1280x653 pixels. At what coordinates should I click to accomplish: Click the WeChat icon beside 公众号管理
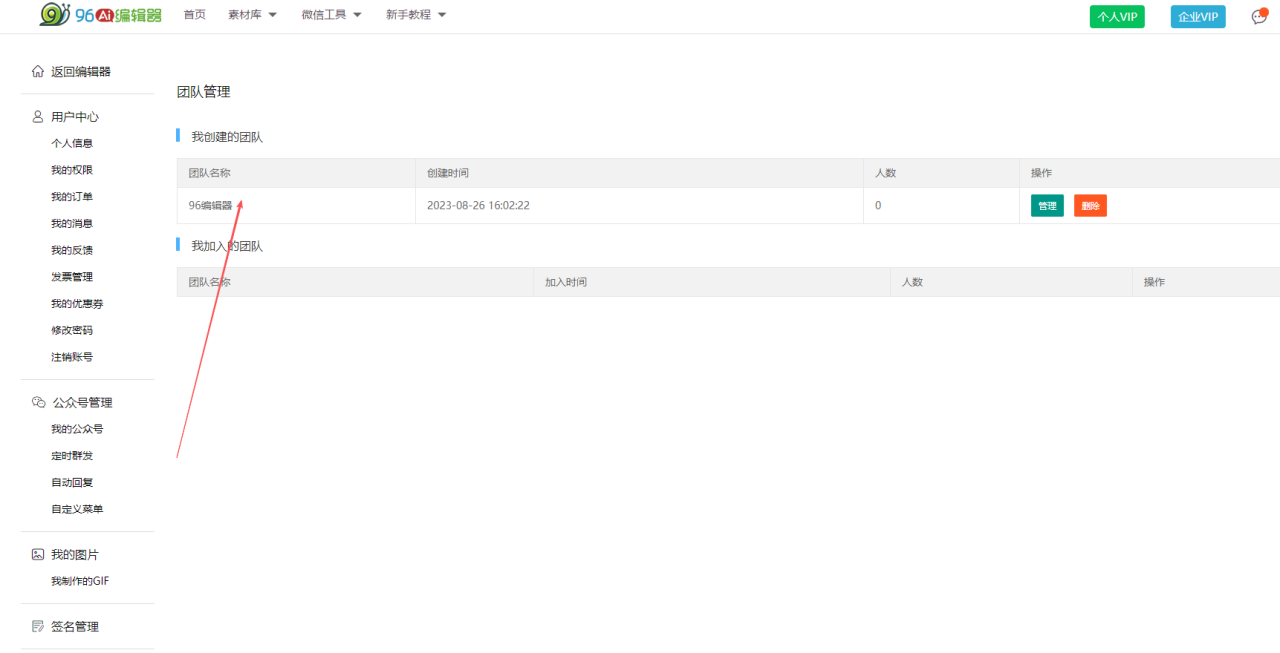38,402
